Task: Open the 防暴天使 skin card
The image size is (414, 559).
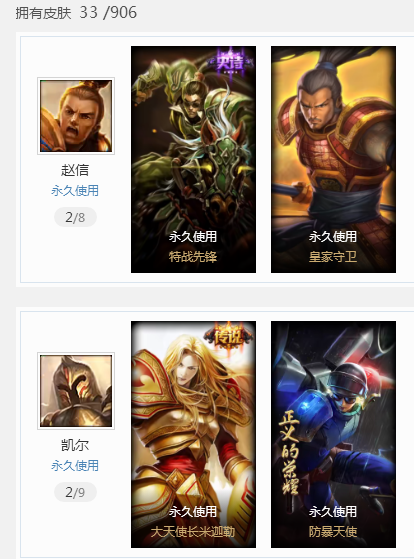Action: tap(333, 434)
